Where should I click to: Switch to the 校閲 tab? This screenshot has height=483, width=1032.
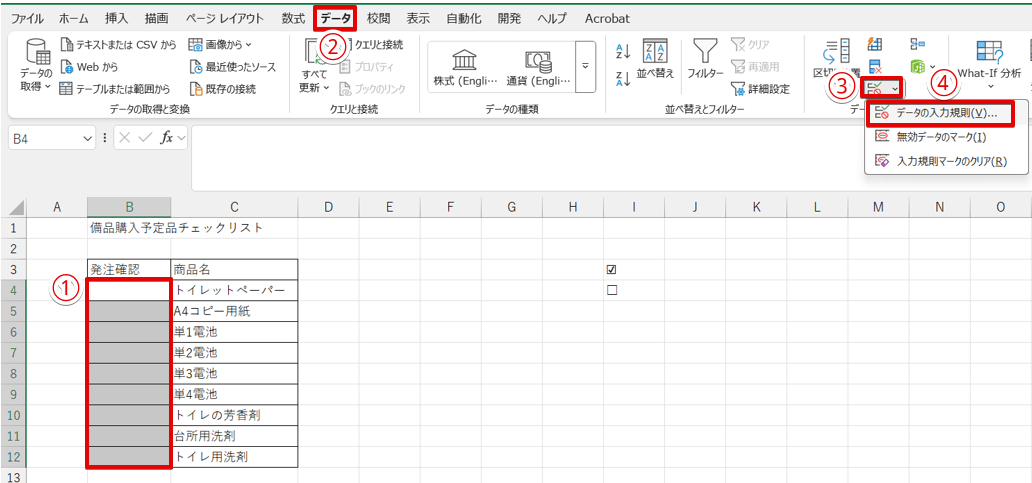[x=378, y=18]
